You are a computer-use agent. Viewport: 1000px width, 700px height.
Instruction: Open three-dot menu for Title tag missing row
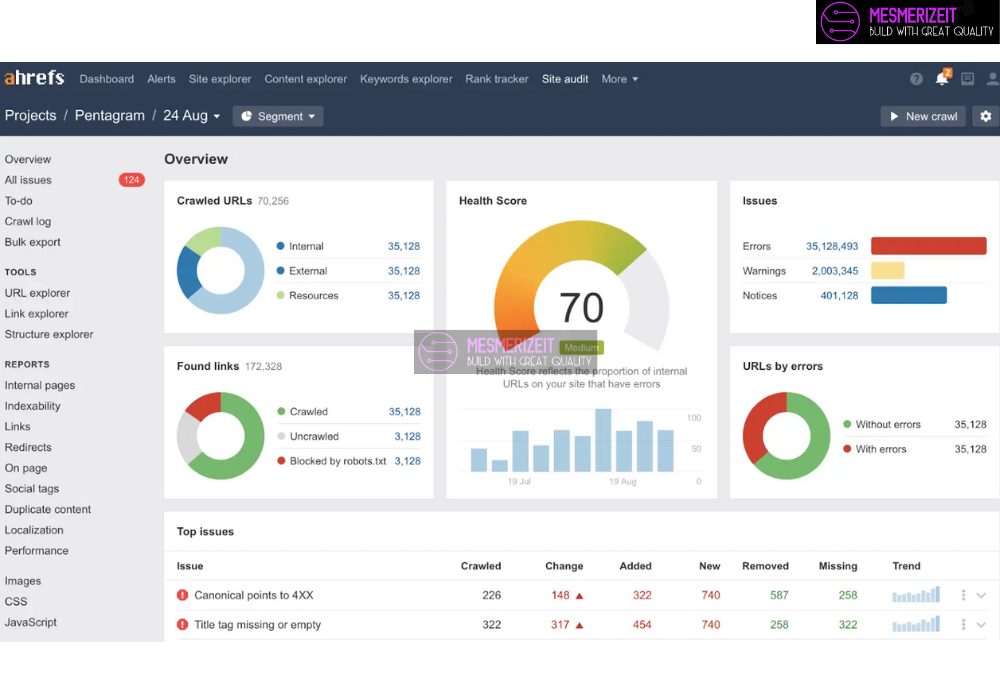pyautogui.click(x=963, y=625)
